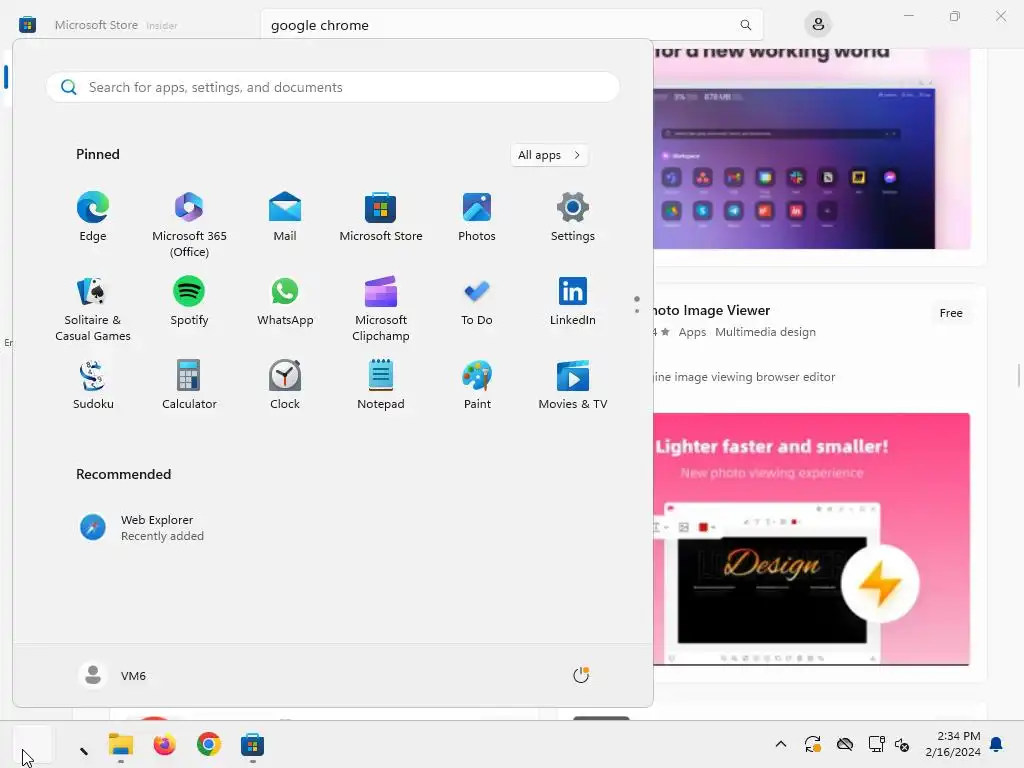Image resolution: width=1024 pixels, height=768 pixels.
Task: Open Lighter faster and smaller screenshot
Action: (x=811, y=539)
